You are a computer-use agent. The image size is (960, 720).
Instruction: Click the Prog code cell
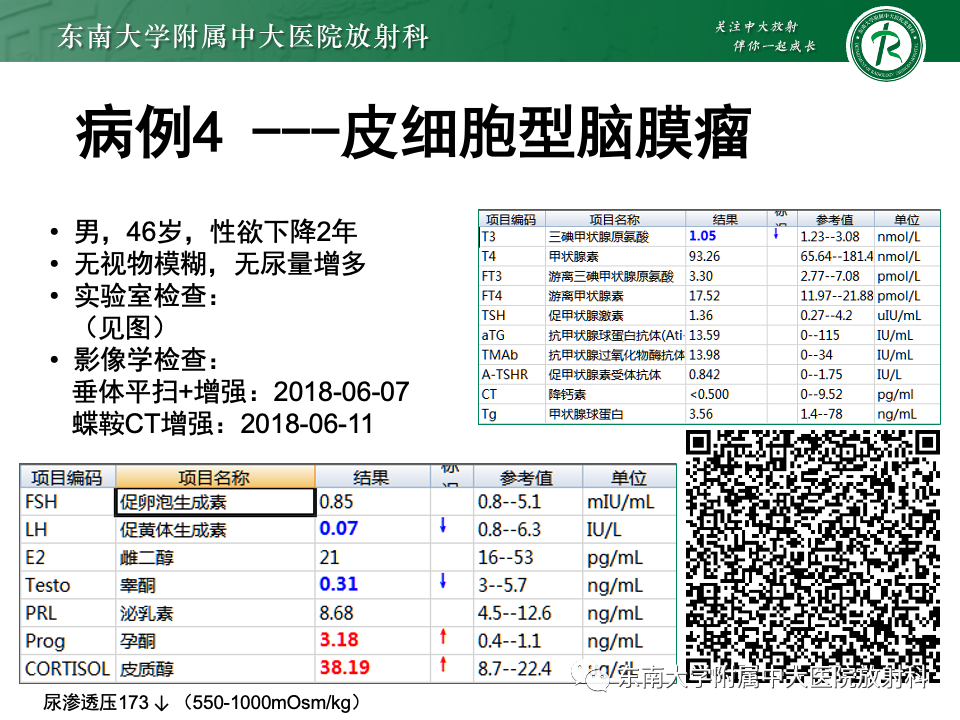click(67, 641)
